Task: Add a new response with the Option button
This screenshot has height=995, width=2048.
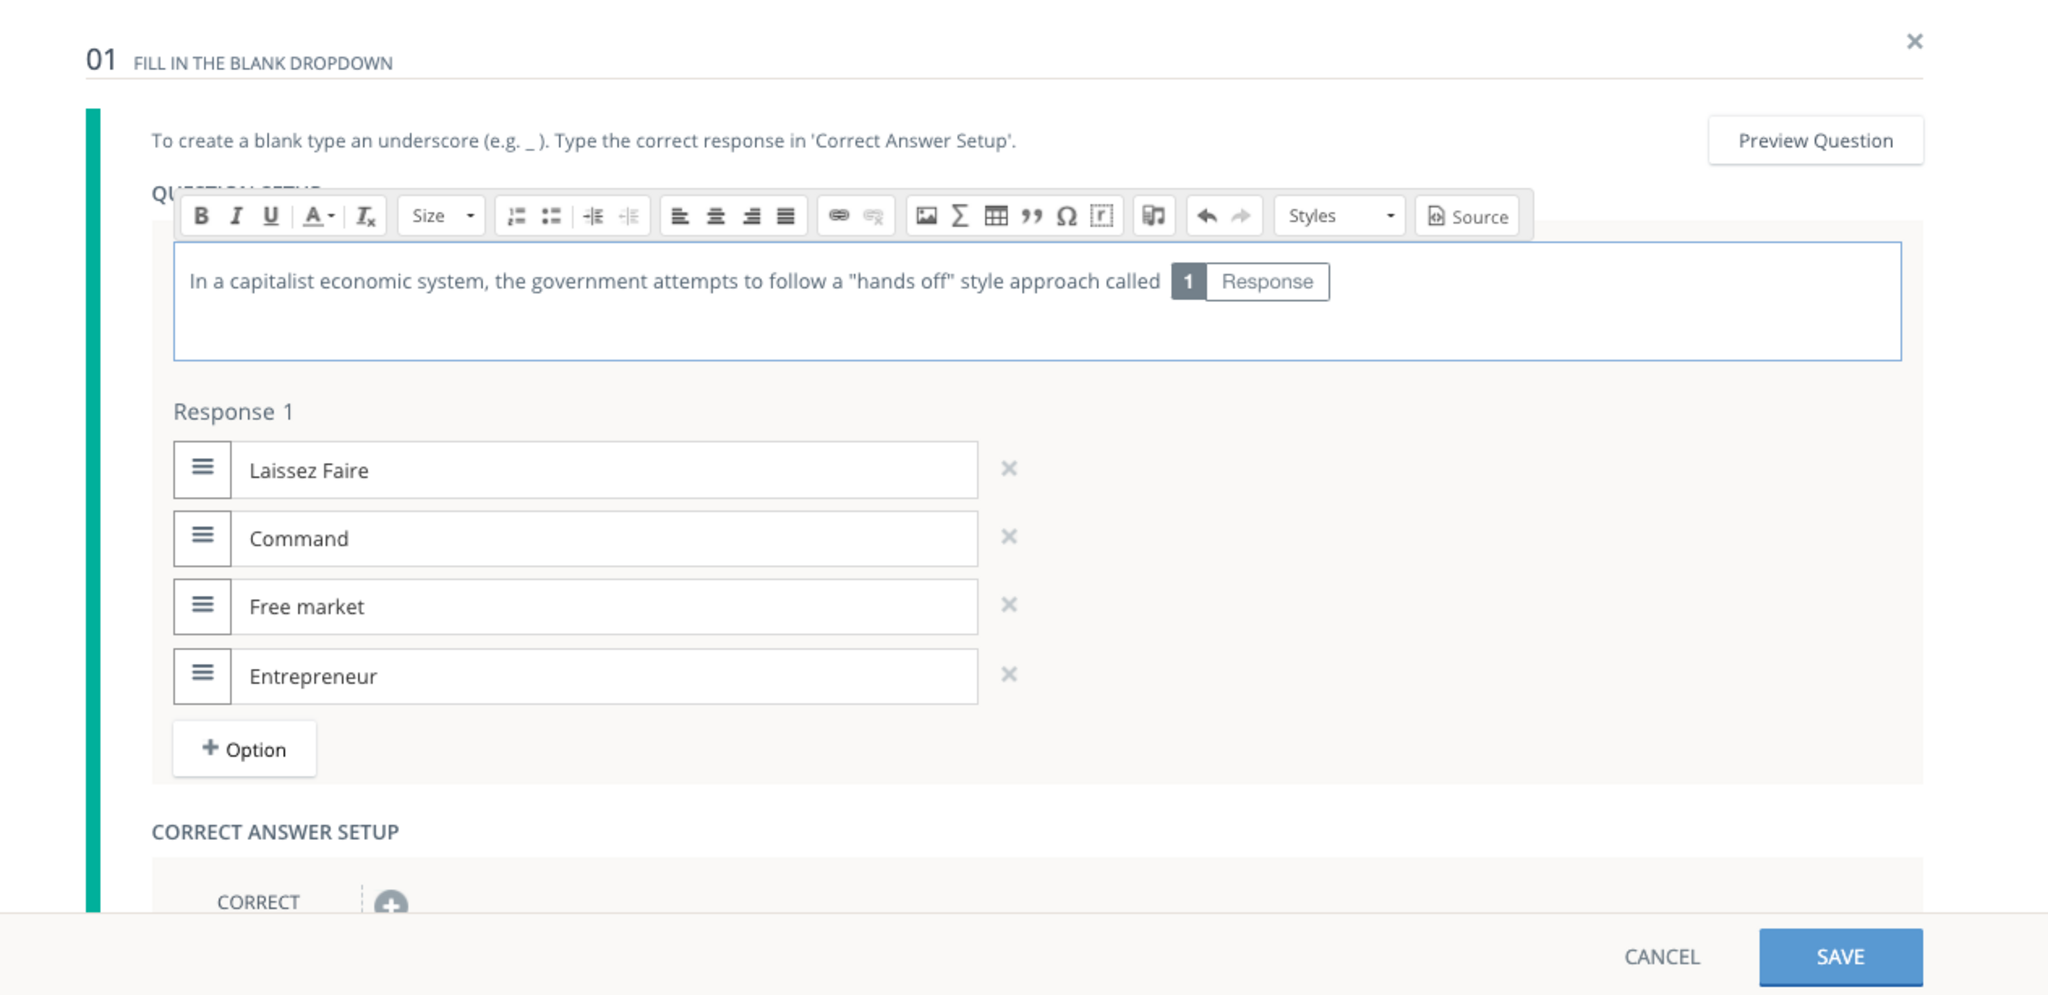Action: pos(244,749)
